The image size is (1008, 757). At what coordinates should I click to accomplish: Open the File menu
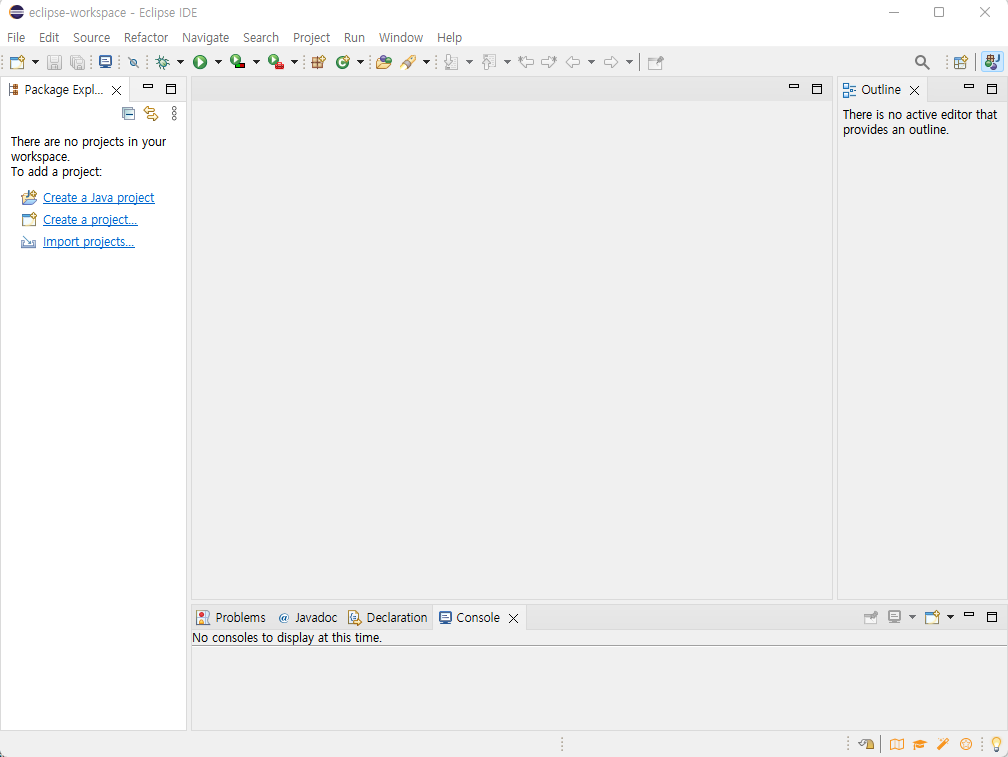coord(16,37)
